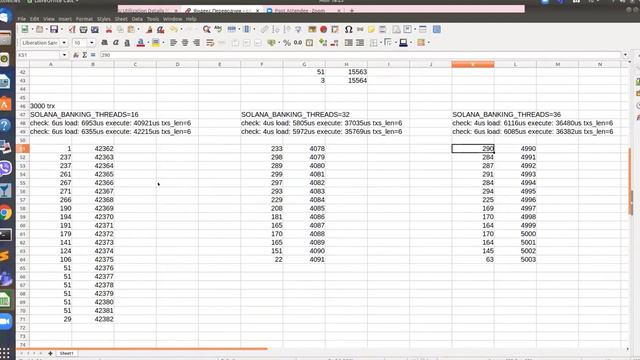Click the vertical scrollbar thumb
This screenshot has height=360, width=640.
(630, 180)
